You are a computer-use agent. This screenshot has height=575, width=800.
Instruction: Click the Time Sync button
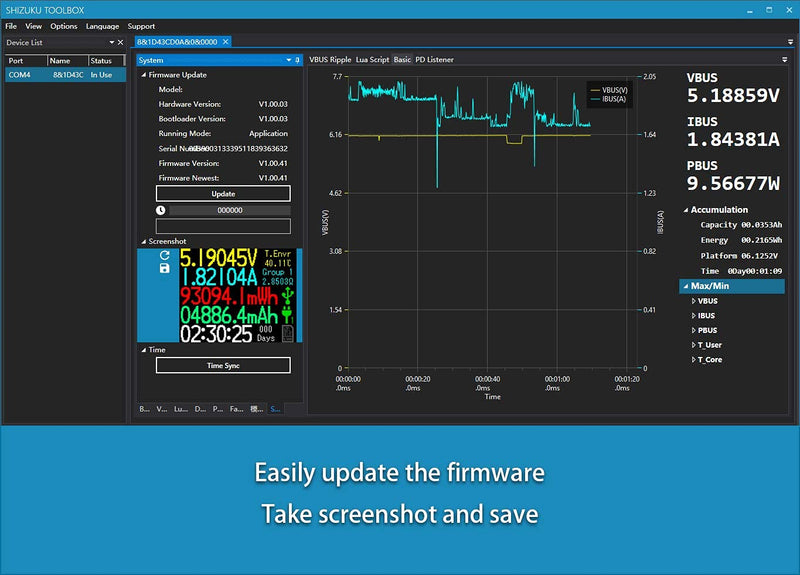(223, 365)
